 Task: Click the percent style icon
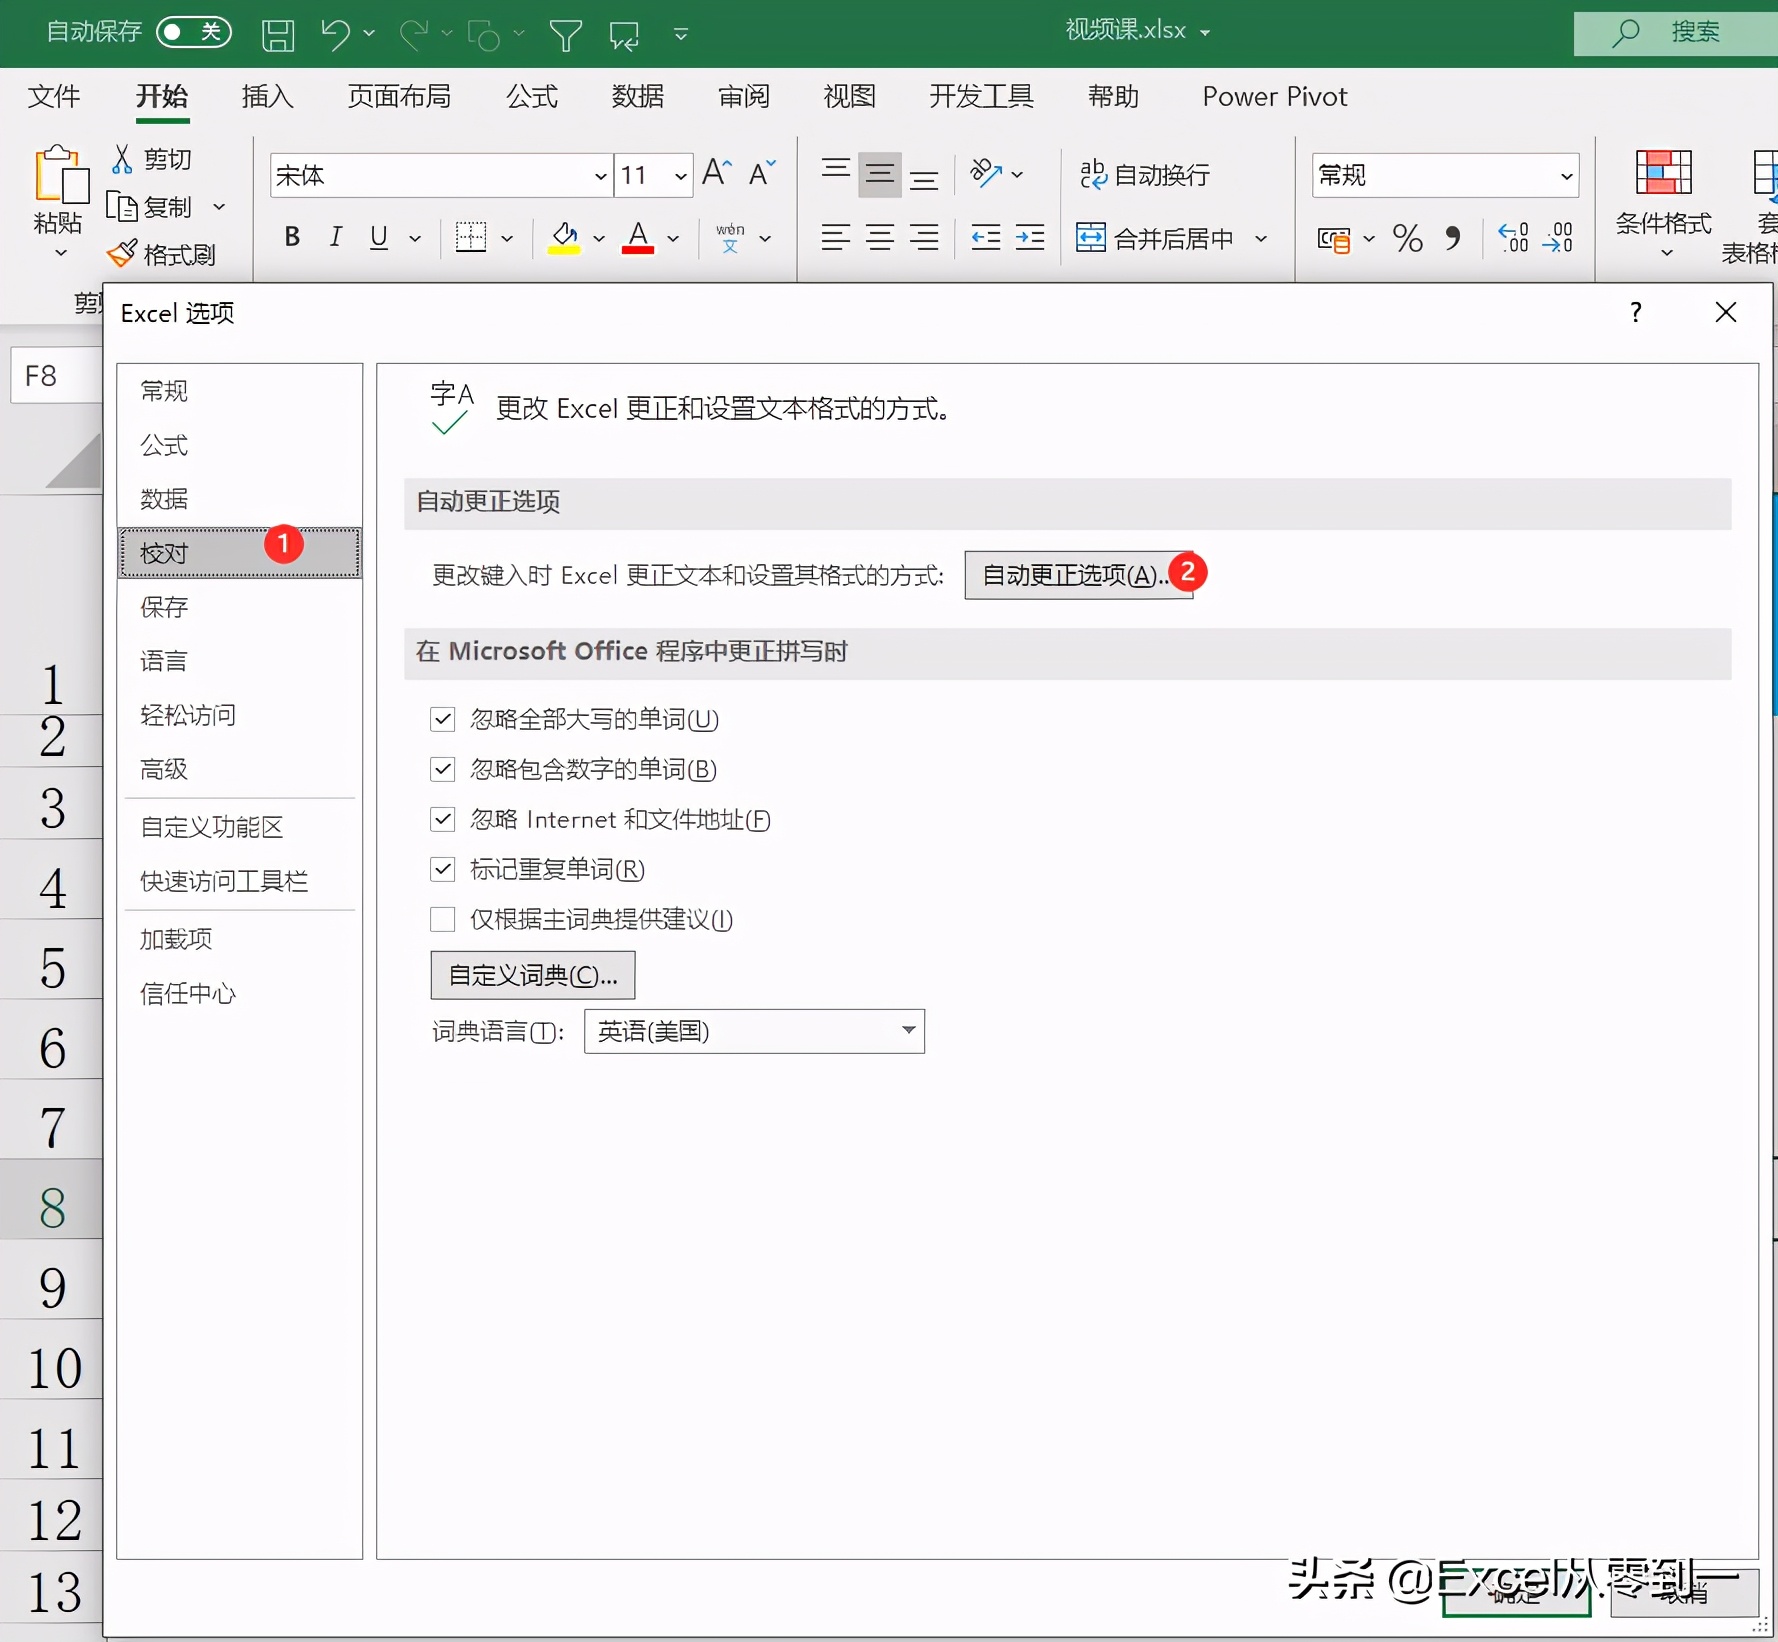click(1408, 237)
